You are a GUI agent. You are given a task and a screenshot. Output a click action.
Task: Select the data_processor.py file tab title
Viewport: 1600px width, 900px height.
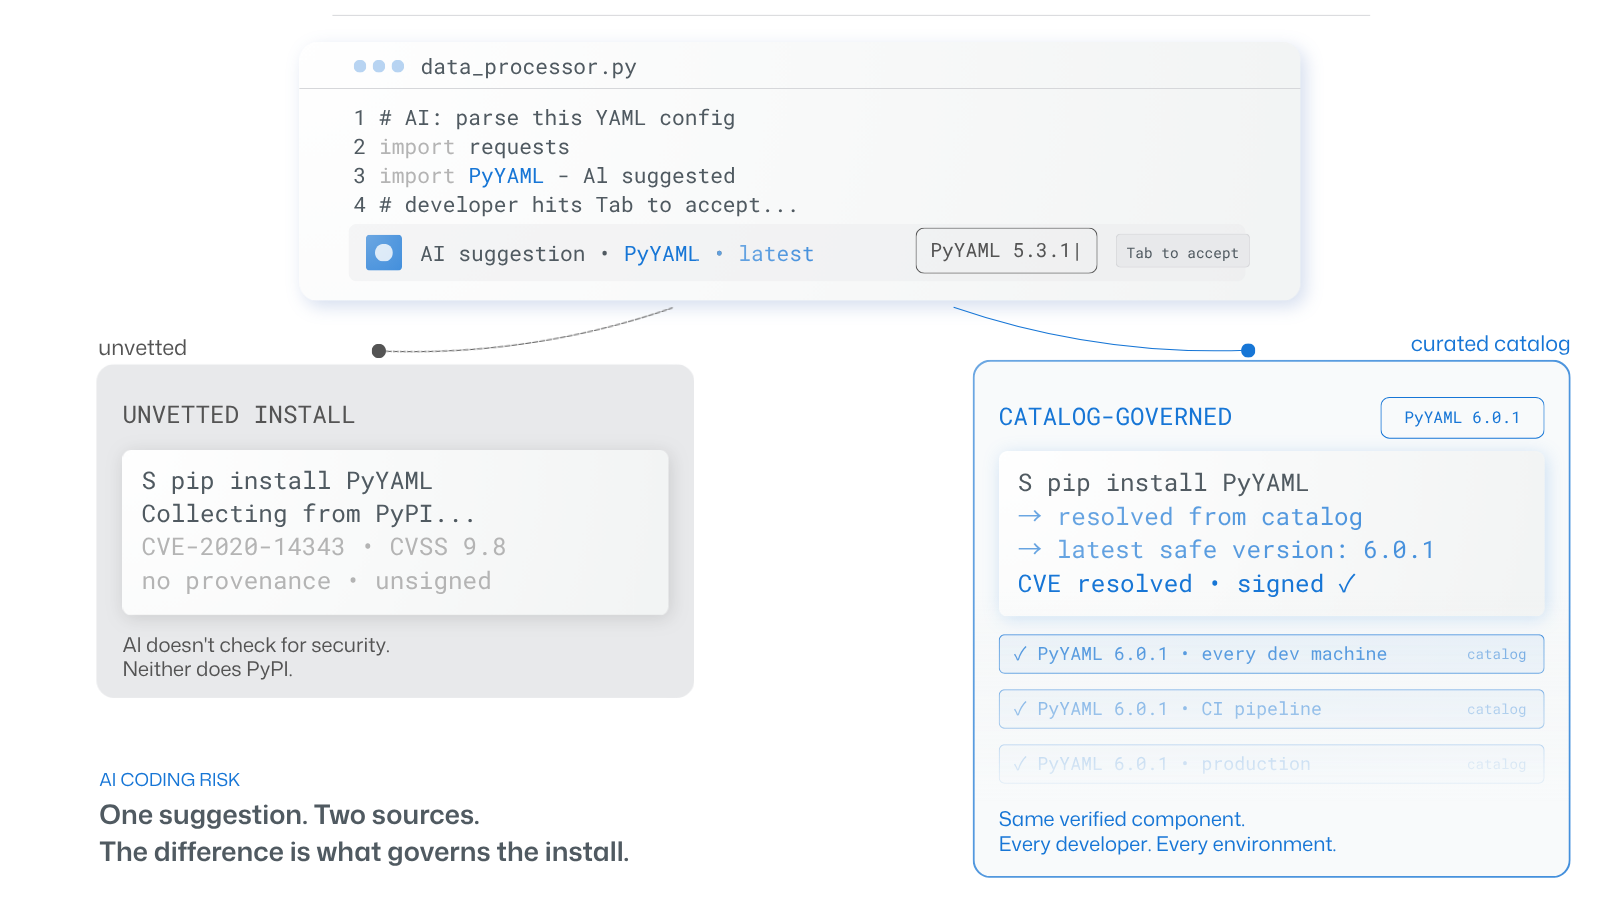coord(528,67)
